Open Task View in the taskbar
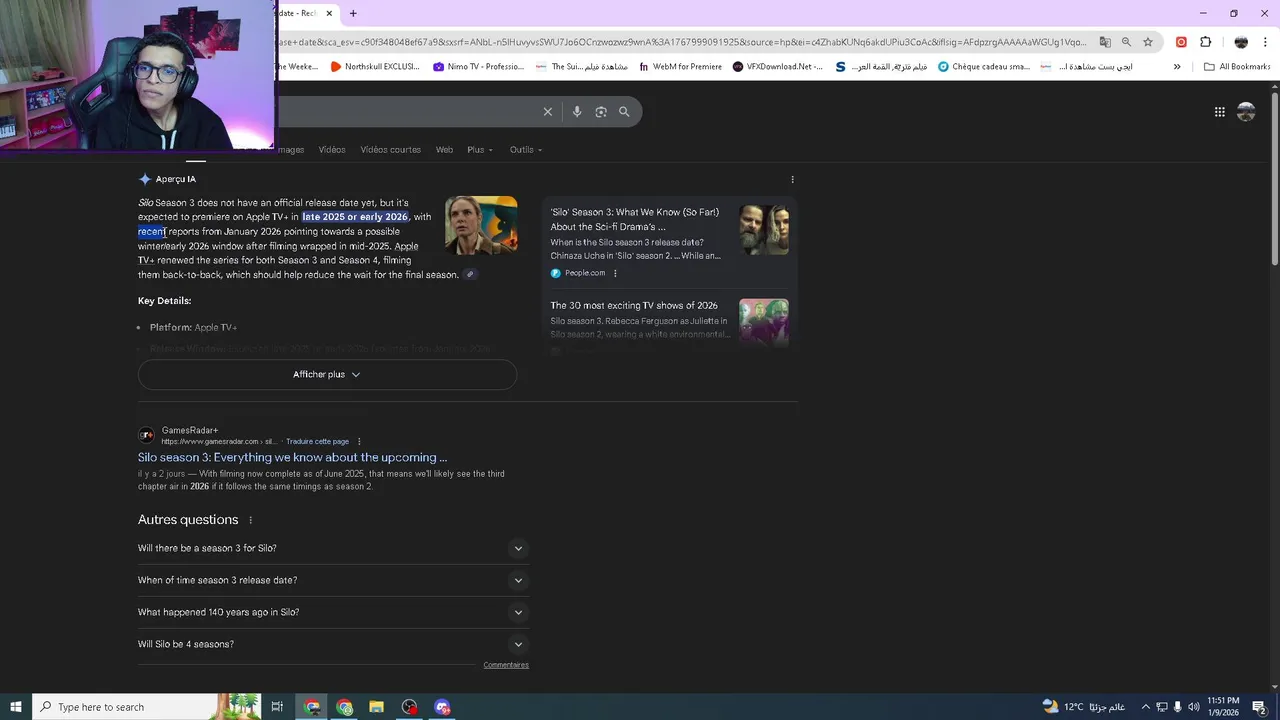The image size is (1280, 720). click(277, 707)
